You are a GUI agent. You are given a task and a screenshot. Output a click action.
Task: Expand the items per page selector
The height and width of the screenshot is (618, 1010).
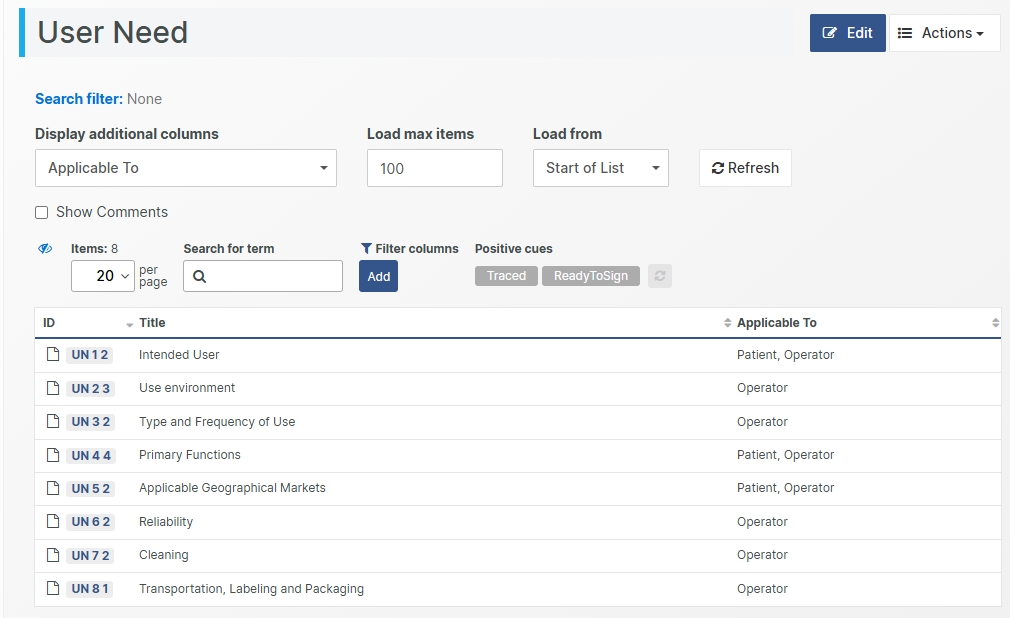[103, 276]
